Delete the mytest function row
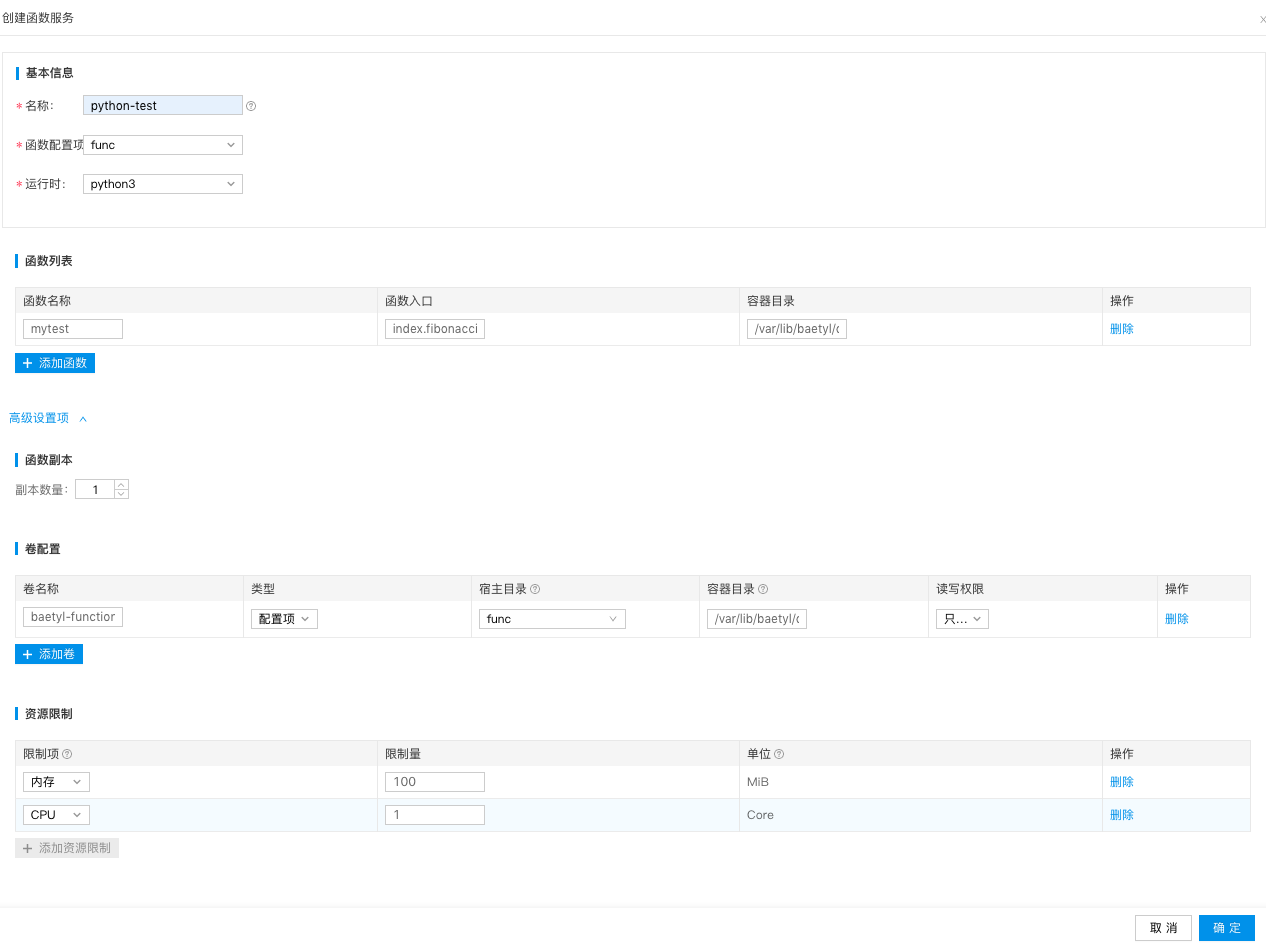Screen dimensions: 1266x945 (1122, 329)
